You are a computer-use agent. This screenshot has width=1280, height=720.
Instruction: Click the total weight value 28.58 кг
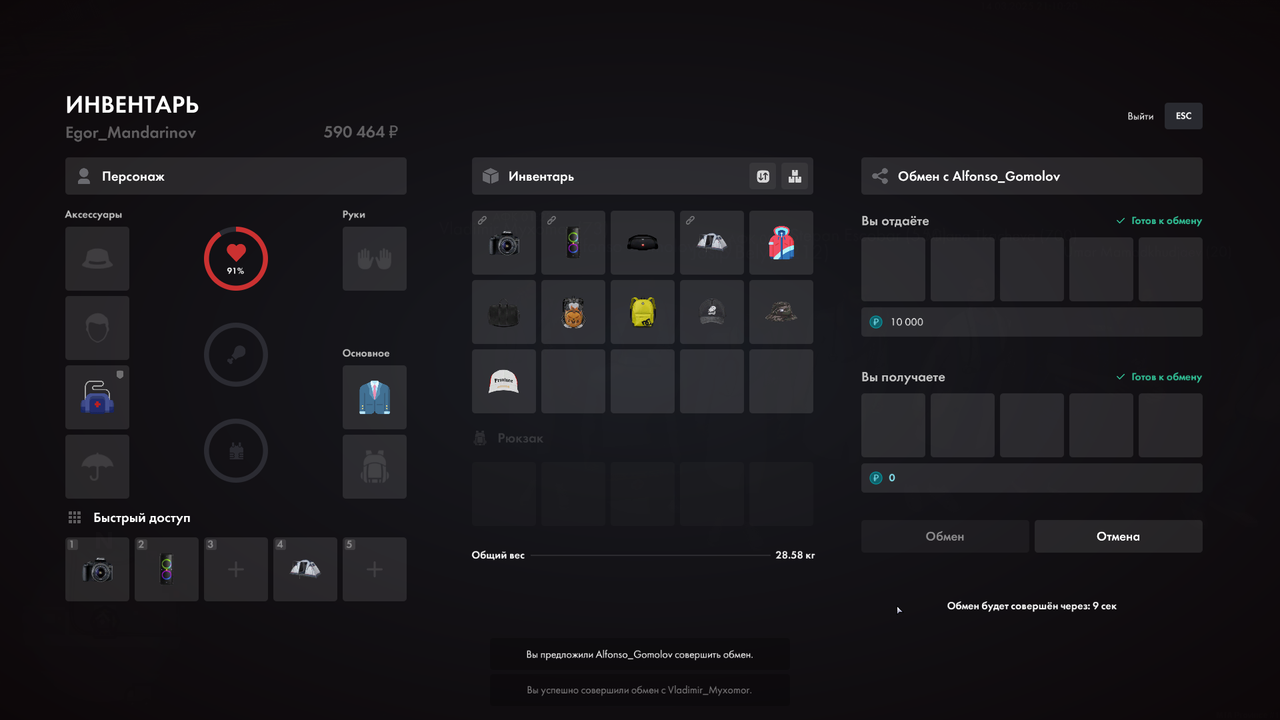(x=795, y=554)
